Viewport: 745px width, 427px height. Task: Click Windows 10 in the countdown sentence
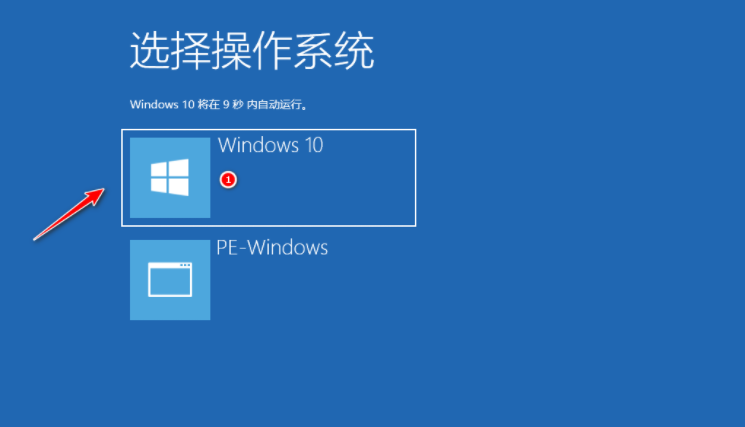(162, 104)
